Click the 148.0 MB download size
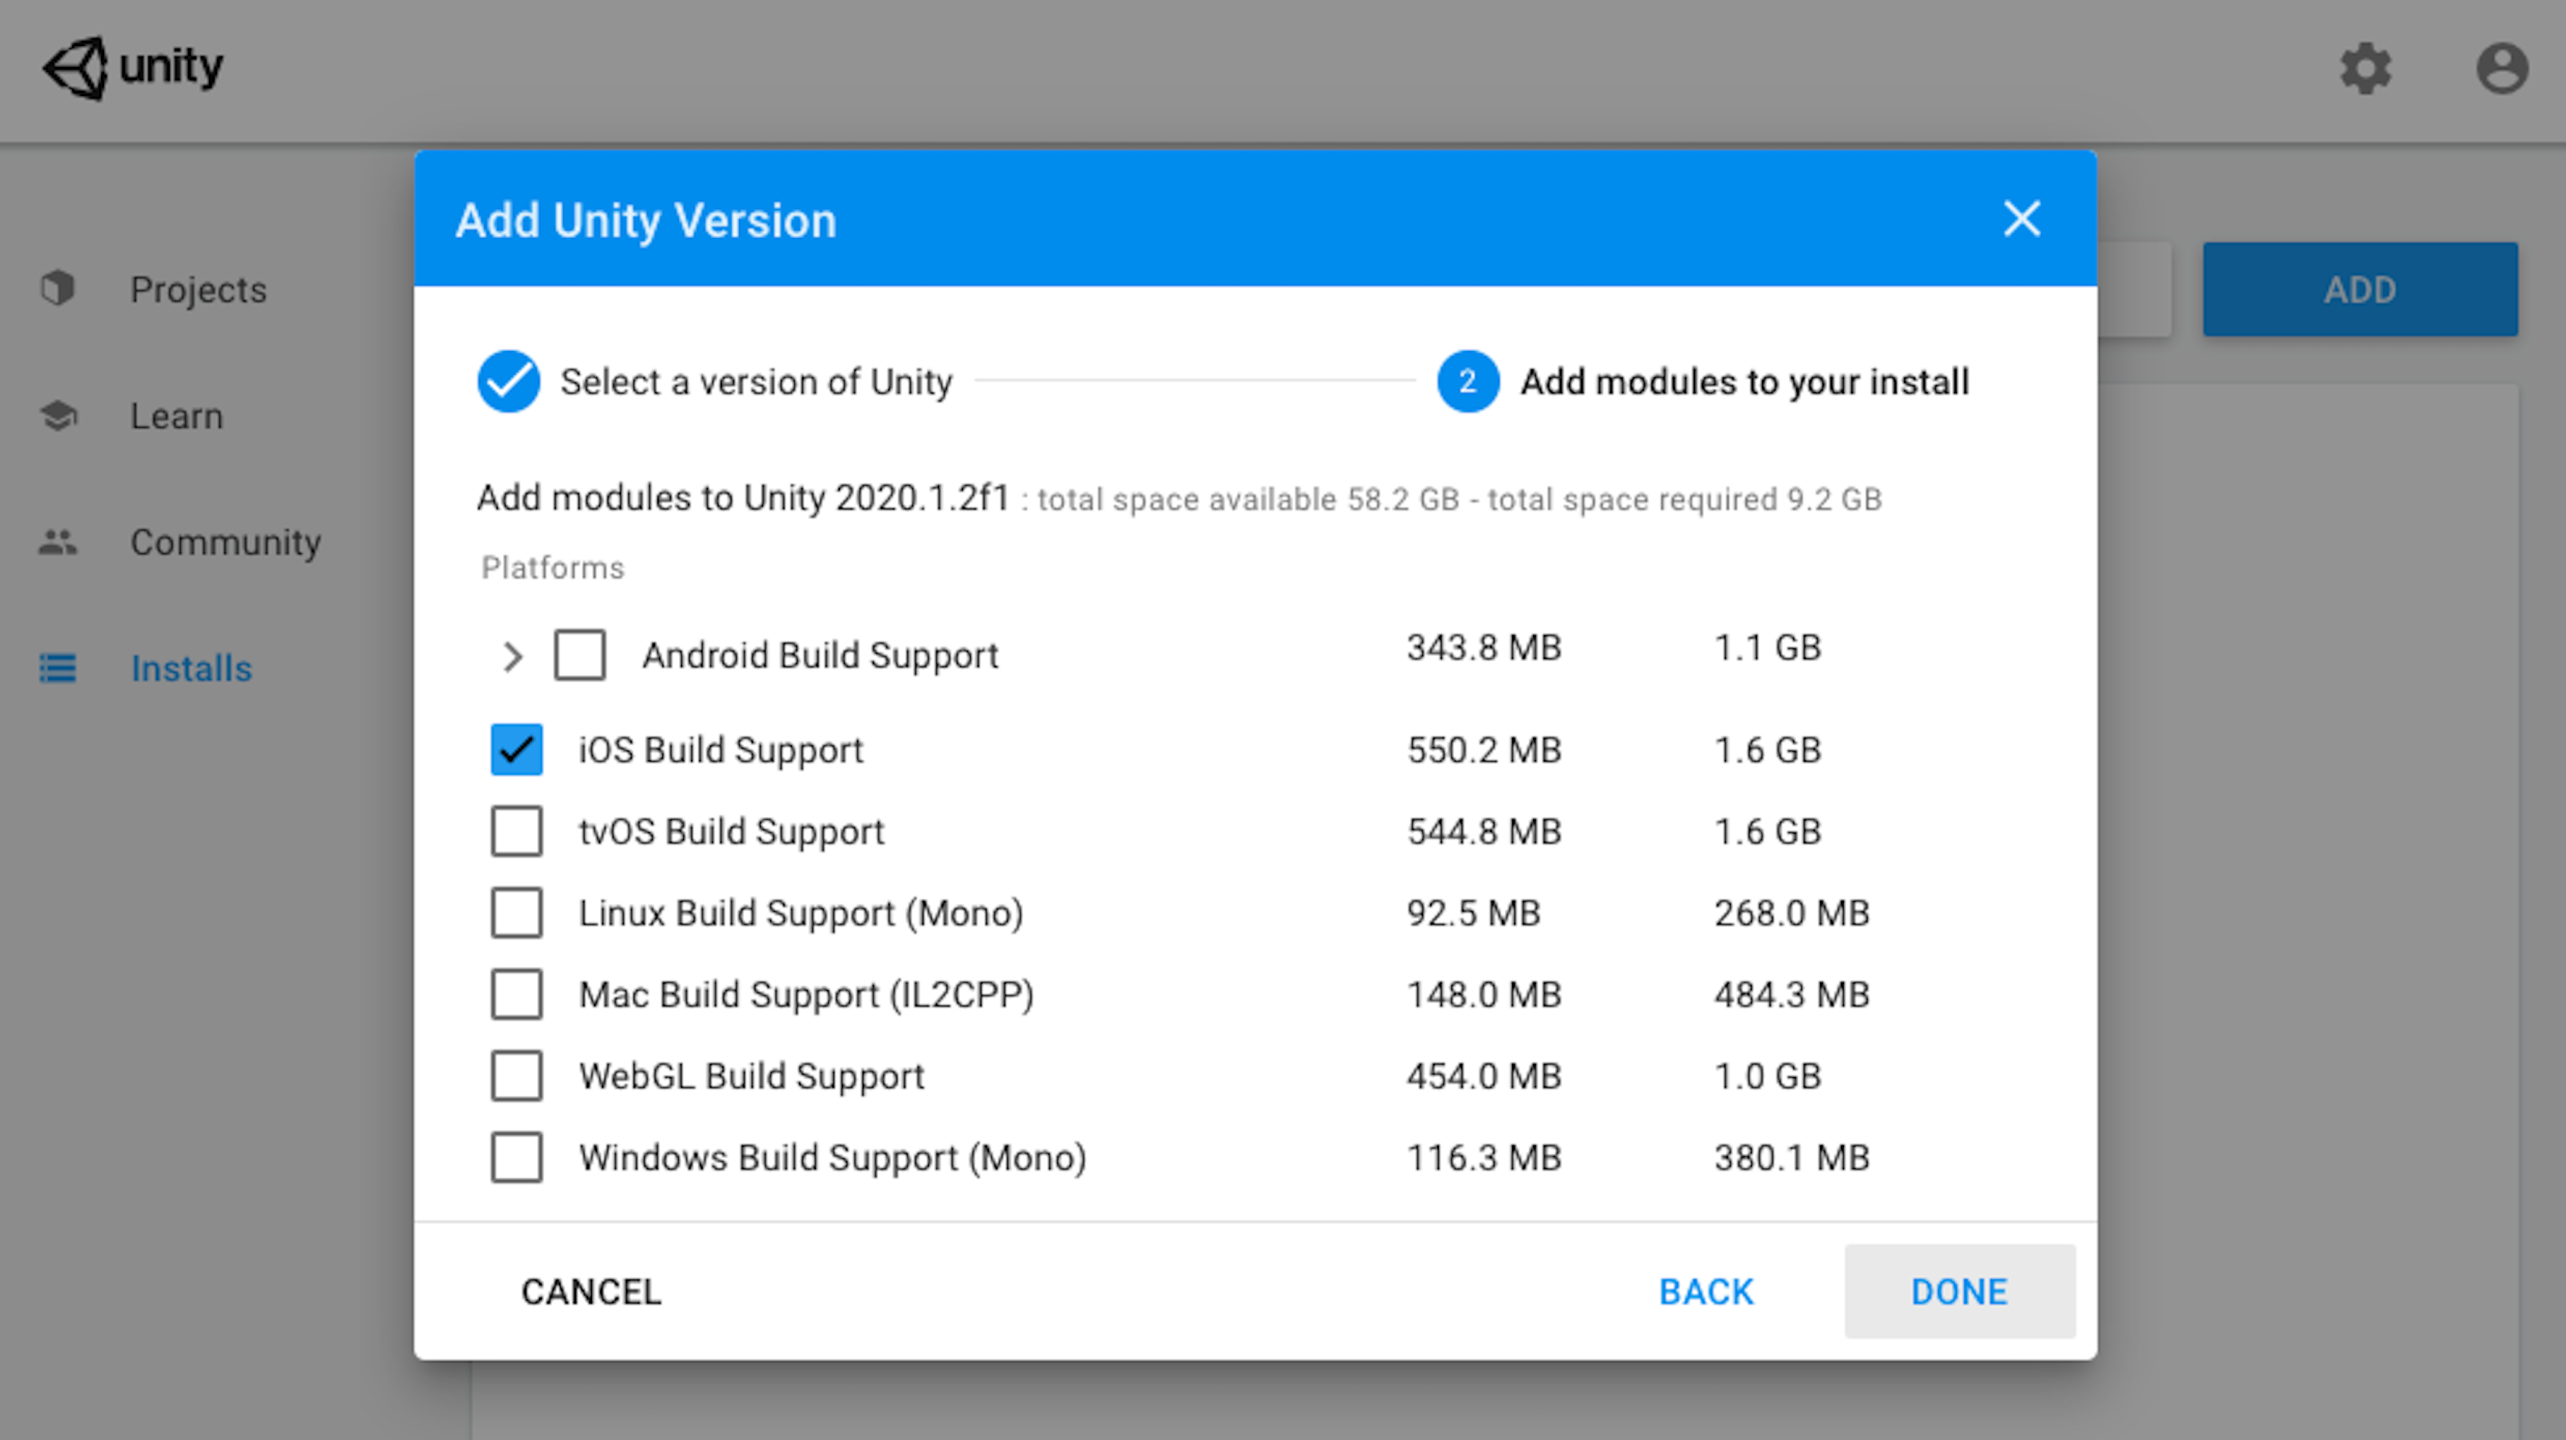2566x1440 pixels. click(1484, 994)
